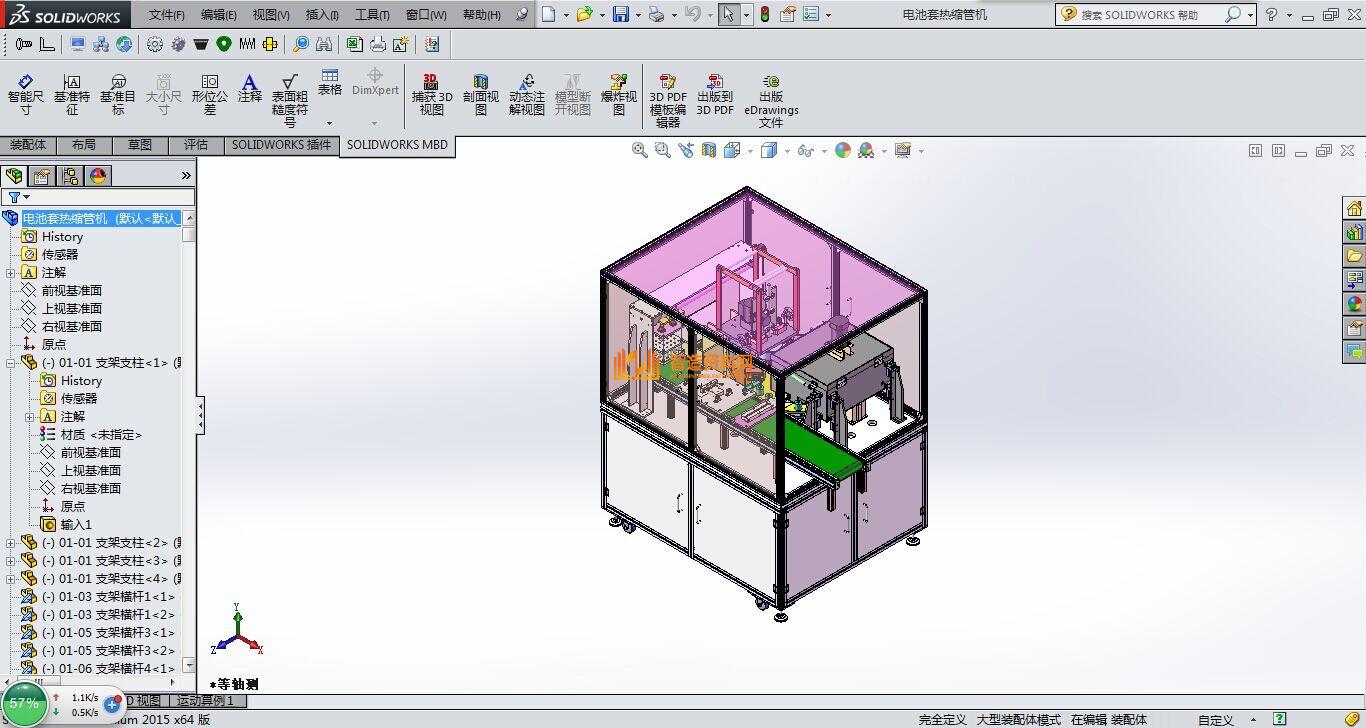Viewport: 1366px width, 728px height.
Task: Switch to the 评估 tab
Action: [x=195, y=145]
